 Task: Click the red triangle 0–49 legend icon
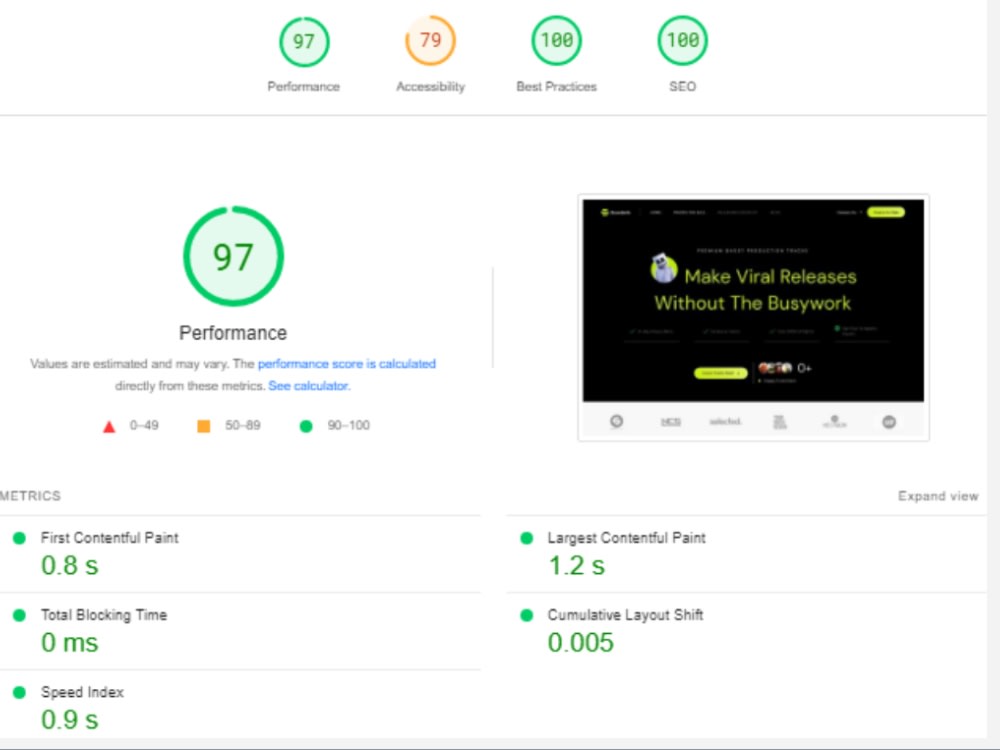tap(109, 427)
